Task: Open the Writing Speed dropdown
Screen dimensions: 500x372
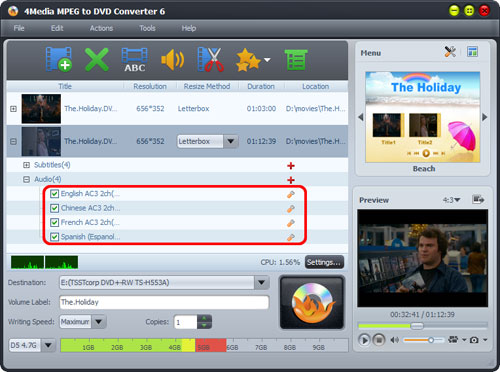Action: point(99,322)
